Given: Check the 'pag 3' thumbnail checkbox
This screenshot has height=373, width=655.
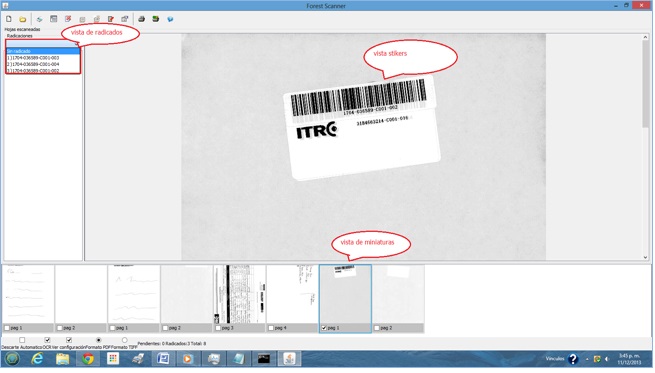Looking at the screenshot, I should (x=218, y=328).
